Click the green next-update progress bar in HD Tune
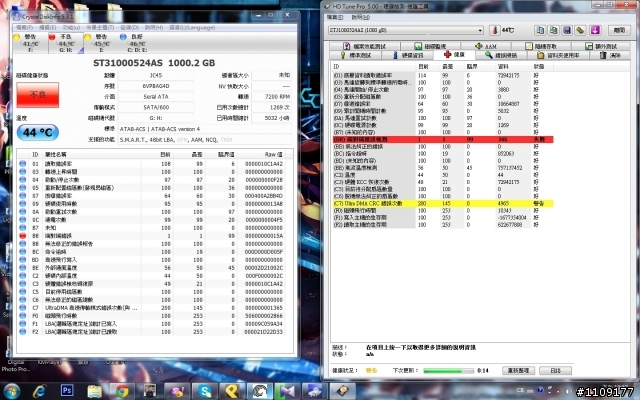640x400 pixels. tap(449, 371)
